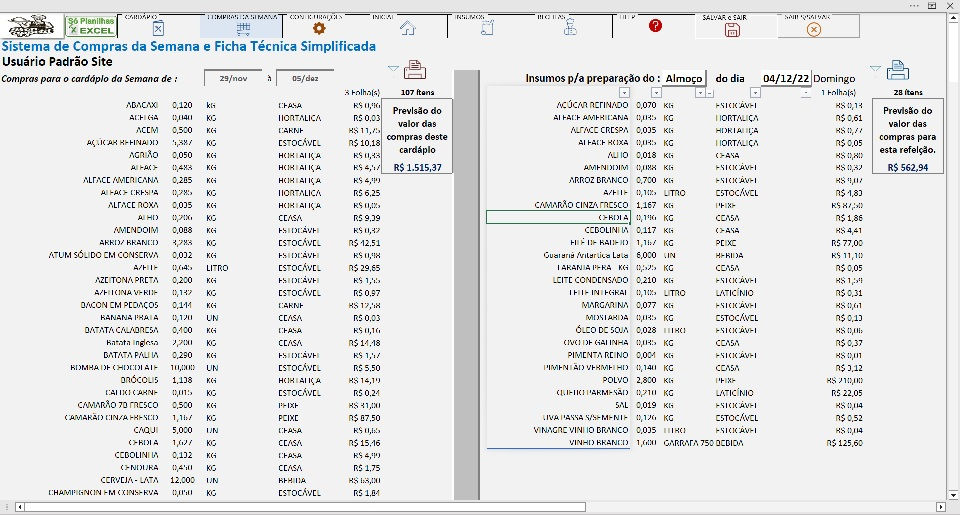Select ABACAXI in the weekly purchases list
Viewport: 960px width, 515px height.
click(x=142, y=105)
